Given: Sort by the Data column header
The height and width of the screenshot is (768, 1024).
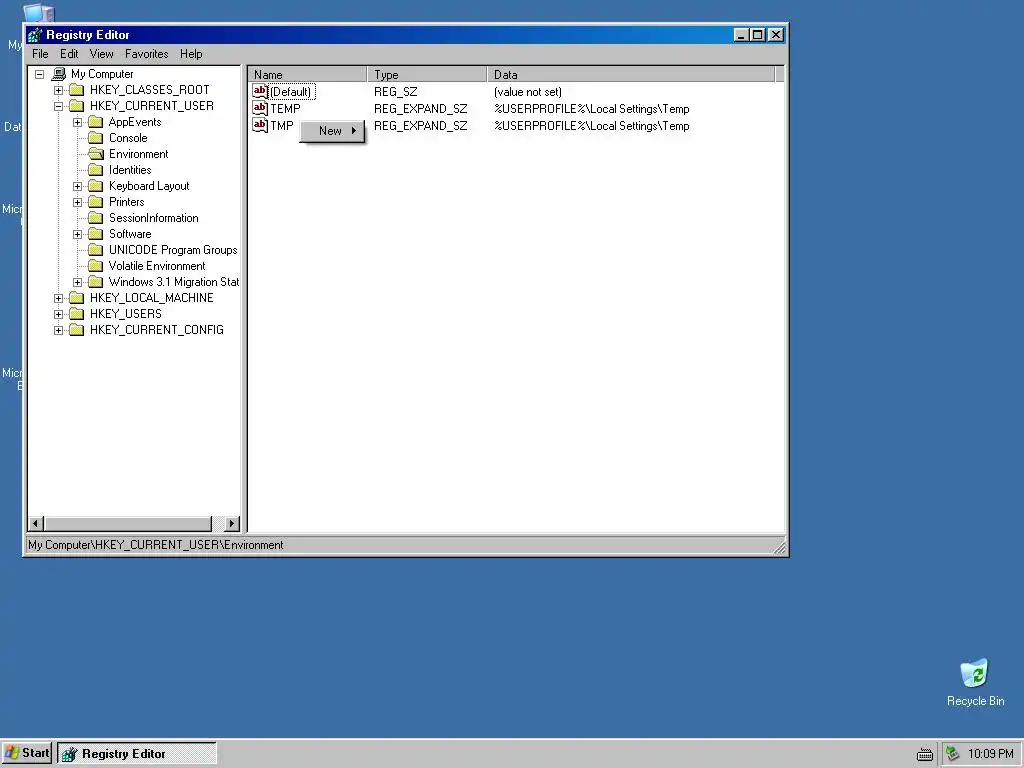Looking at the screenshot, I should point(631,74).
